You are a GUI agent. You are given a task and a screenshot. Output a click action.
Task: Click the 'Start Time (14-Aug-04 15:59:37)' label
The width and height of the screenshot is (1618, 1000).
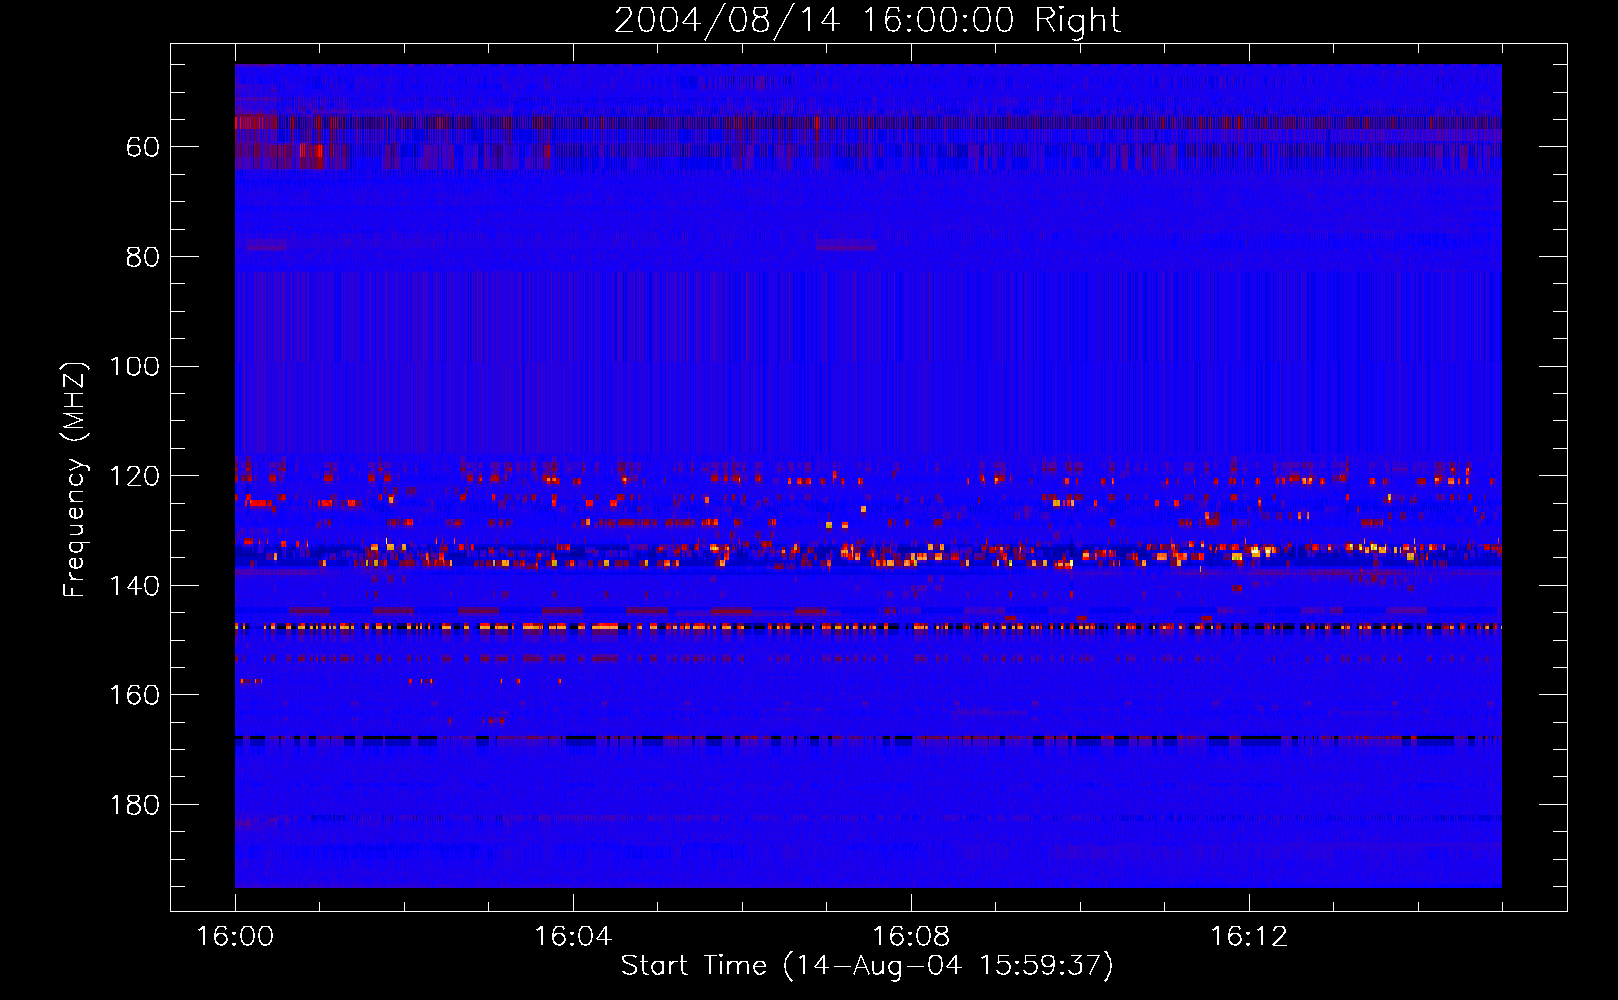point(867,966)
